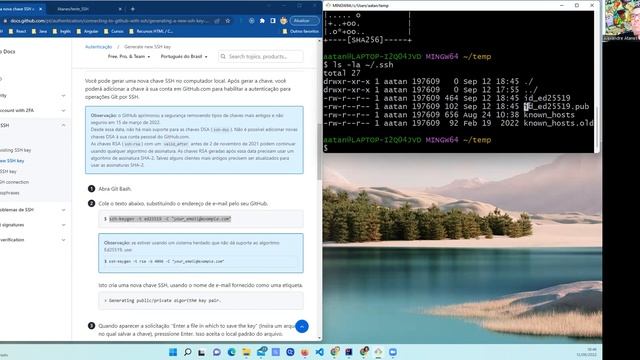Open the Git Bash diamond icon in taskbar
This screenshot has width=640, height=360.
coord(378,352)
